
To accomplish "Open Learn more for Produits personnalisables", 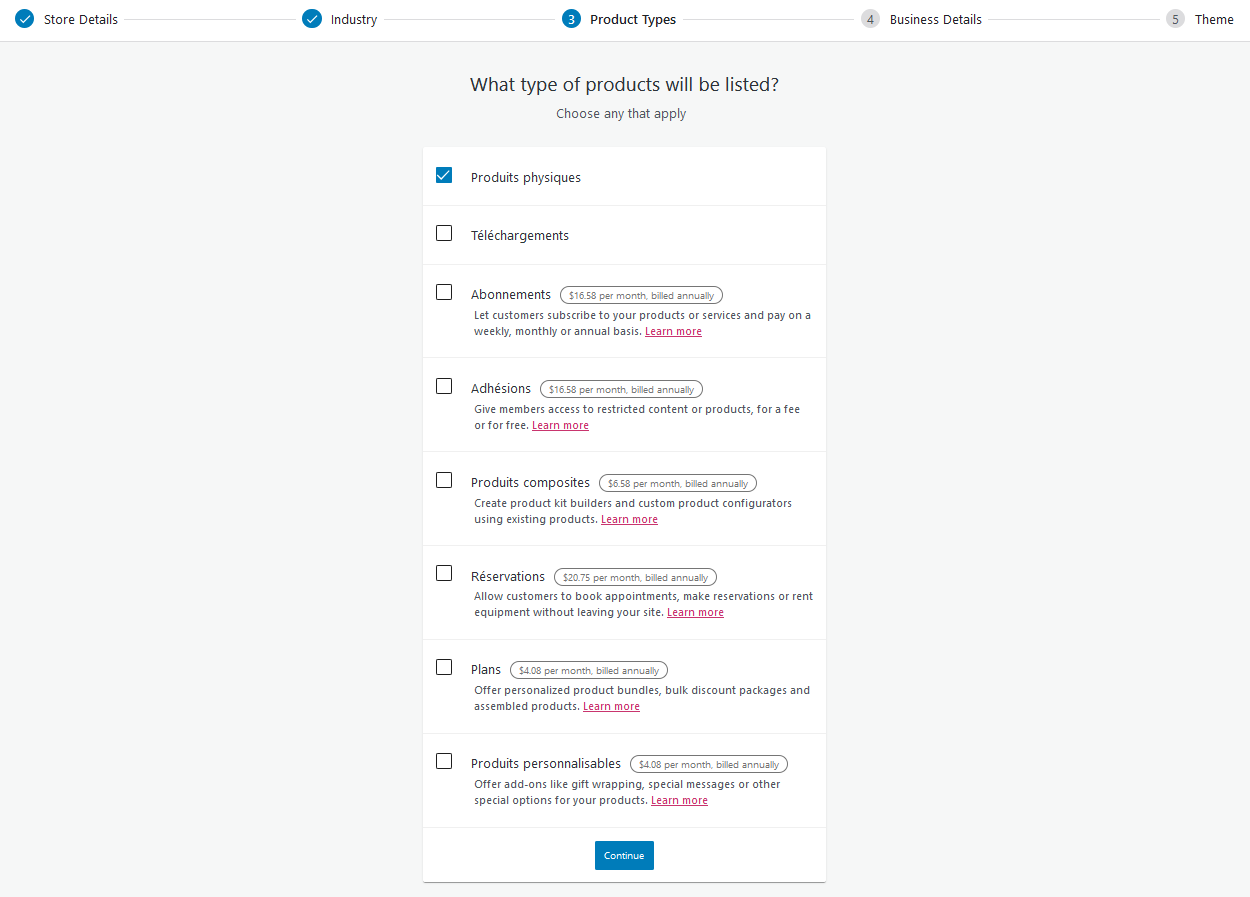I will coord(679,799).
